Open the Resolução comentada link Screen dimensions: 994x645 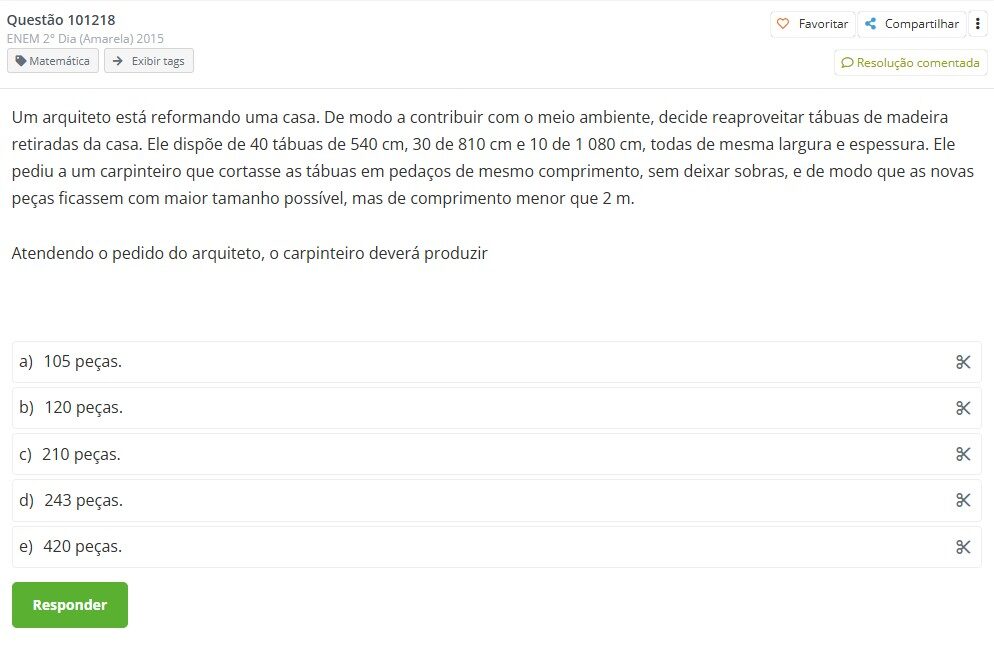pyautogui.click(x=910, y=62)
